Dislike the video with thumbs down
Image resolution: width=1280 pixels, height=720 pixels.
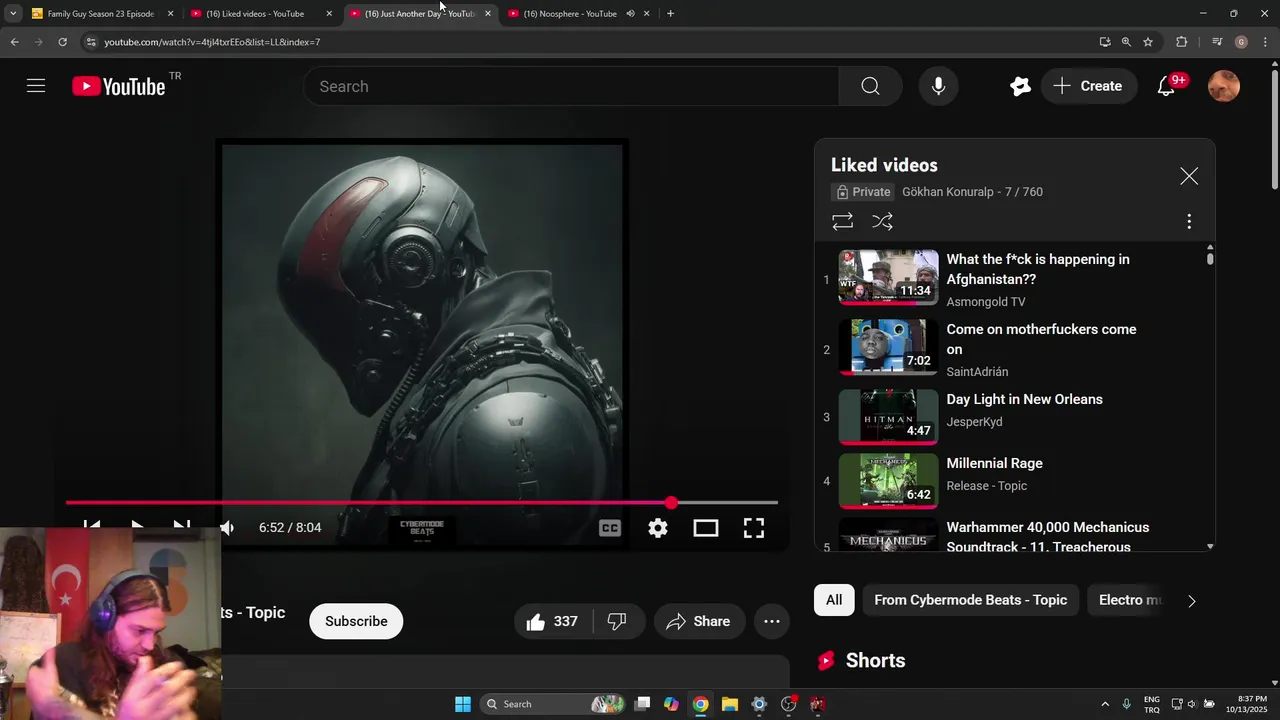[x=617, y=621]
